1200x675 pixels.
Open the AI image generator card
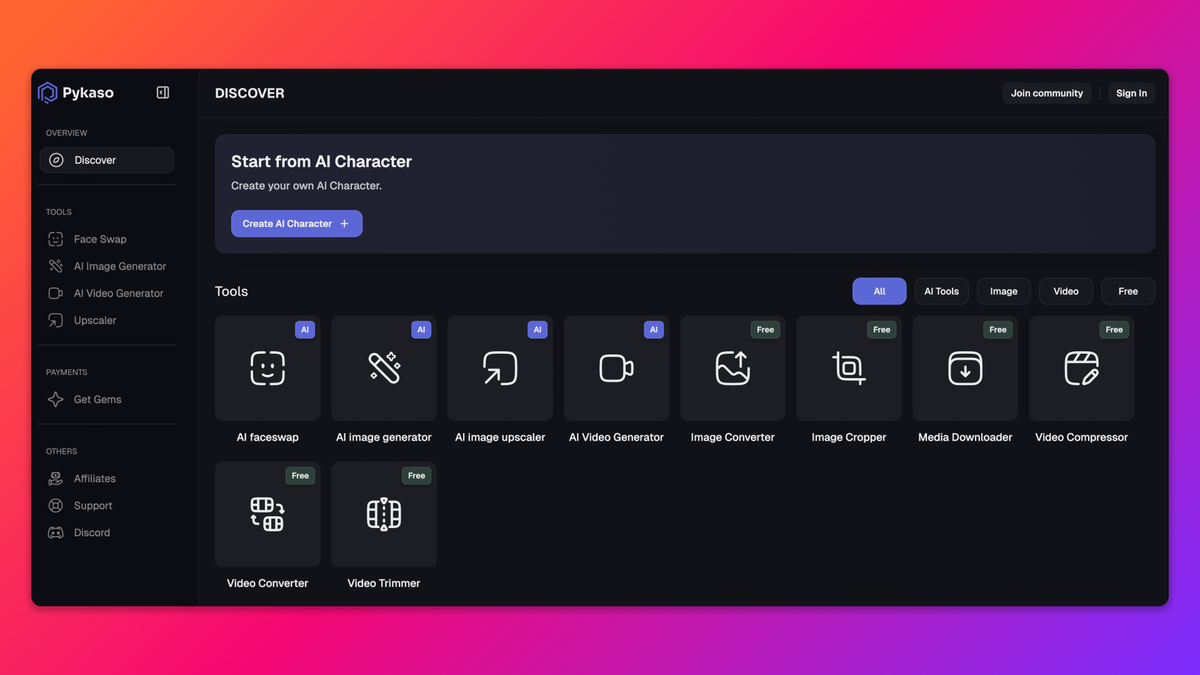coord(384,369)
